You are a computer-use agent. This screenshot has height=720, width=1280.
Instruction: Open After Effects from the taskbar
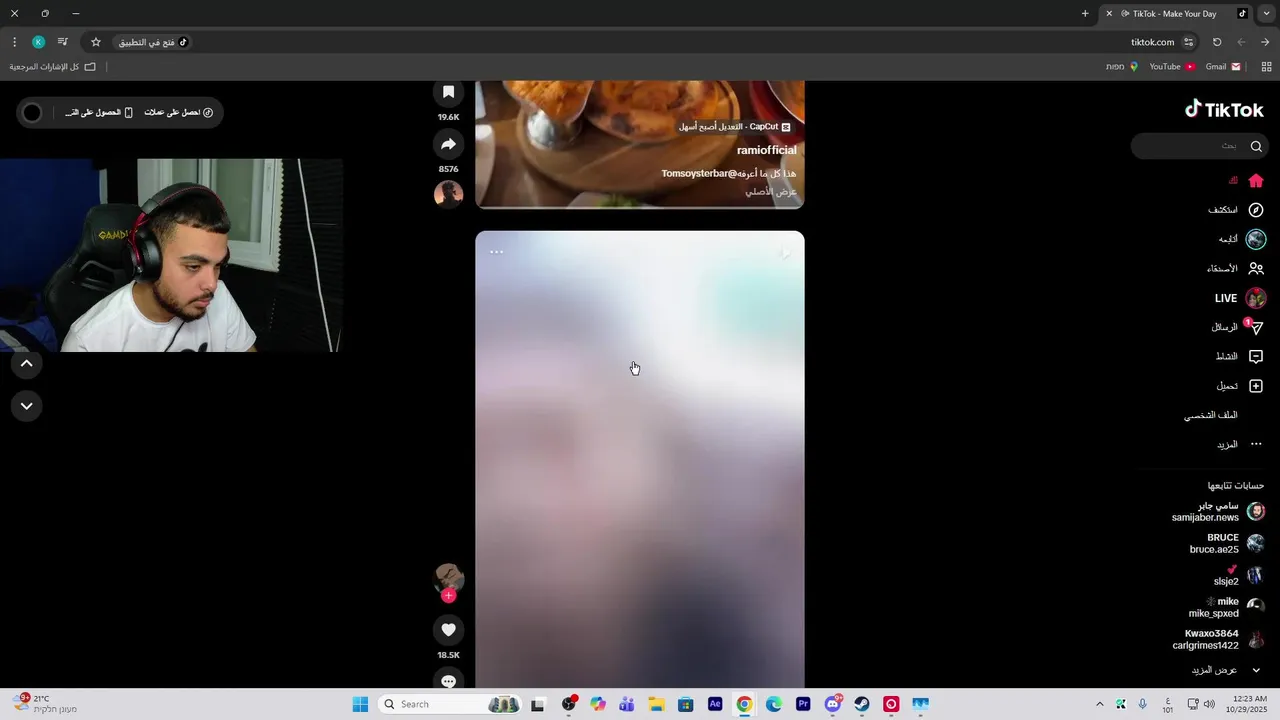[715, 704]
